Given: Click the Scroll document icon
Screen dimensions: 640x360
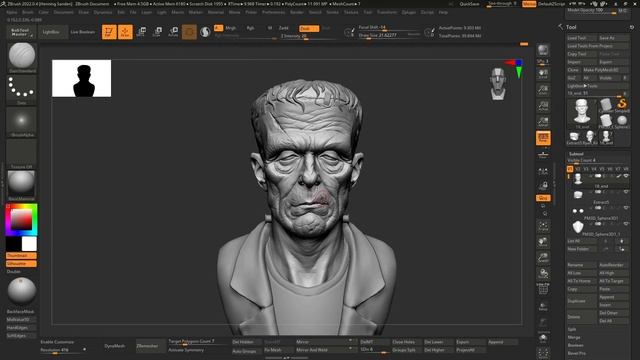Looking at the screenshot, I should pyautogui.click(x=543, y=74).
